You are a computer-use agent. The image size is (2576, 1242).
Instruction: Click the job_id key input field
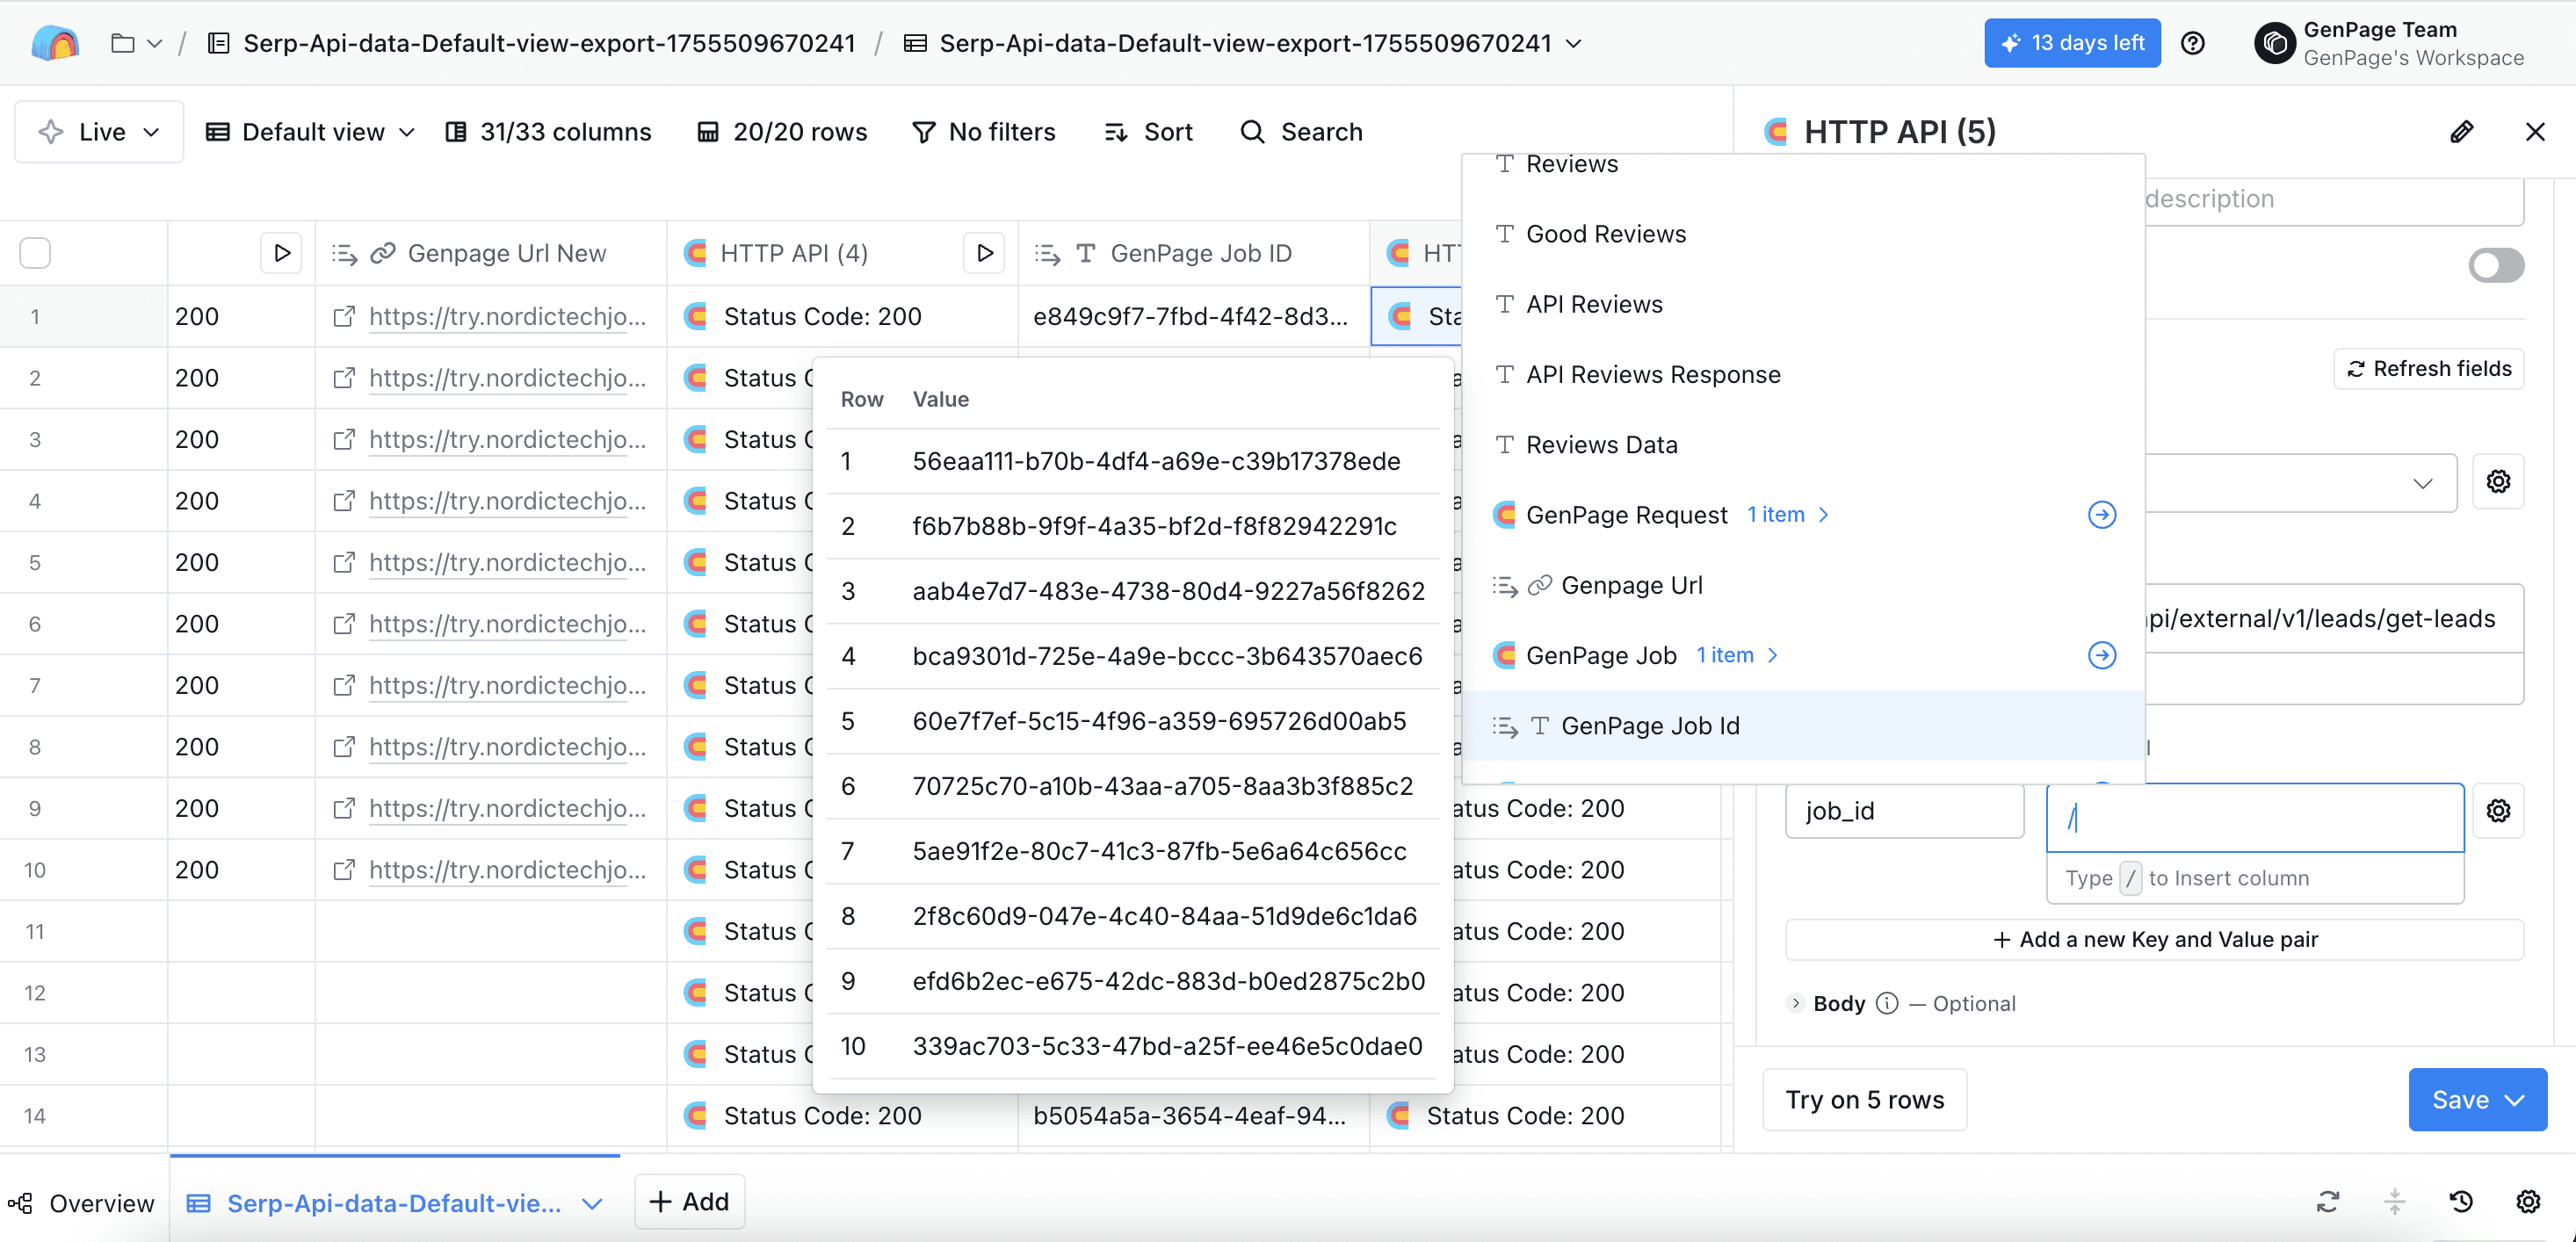point(1904,811)
